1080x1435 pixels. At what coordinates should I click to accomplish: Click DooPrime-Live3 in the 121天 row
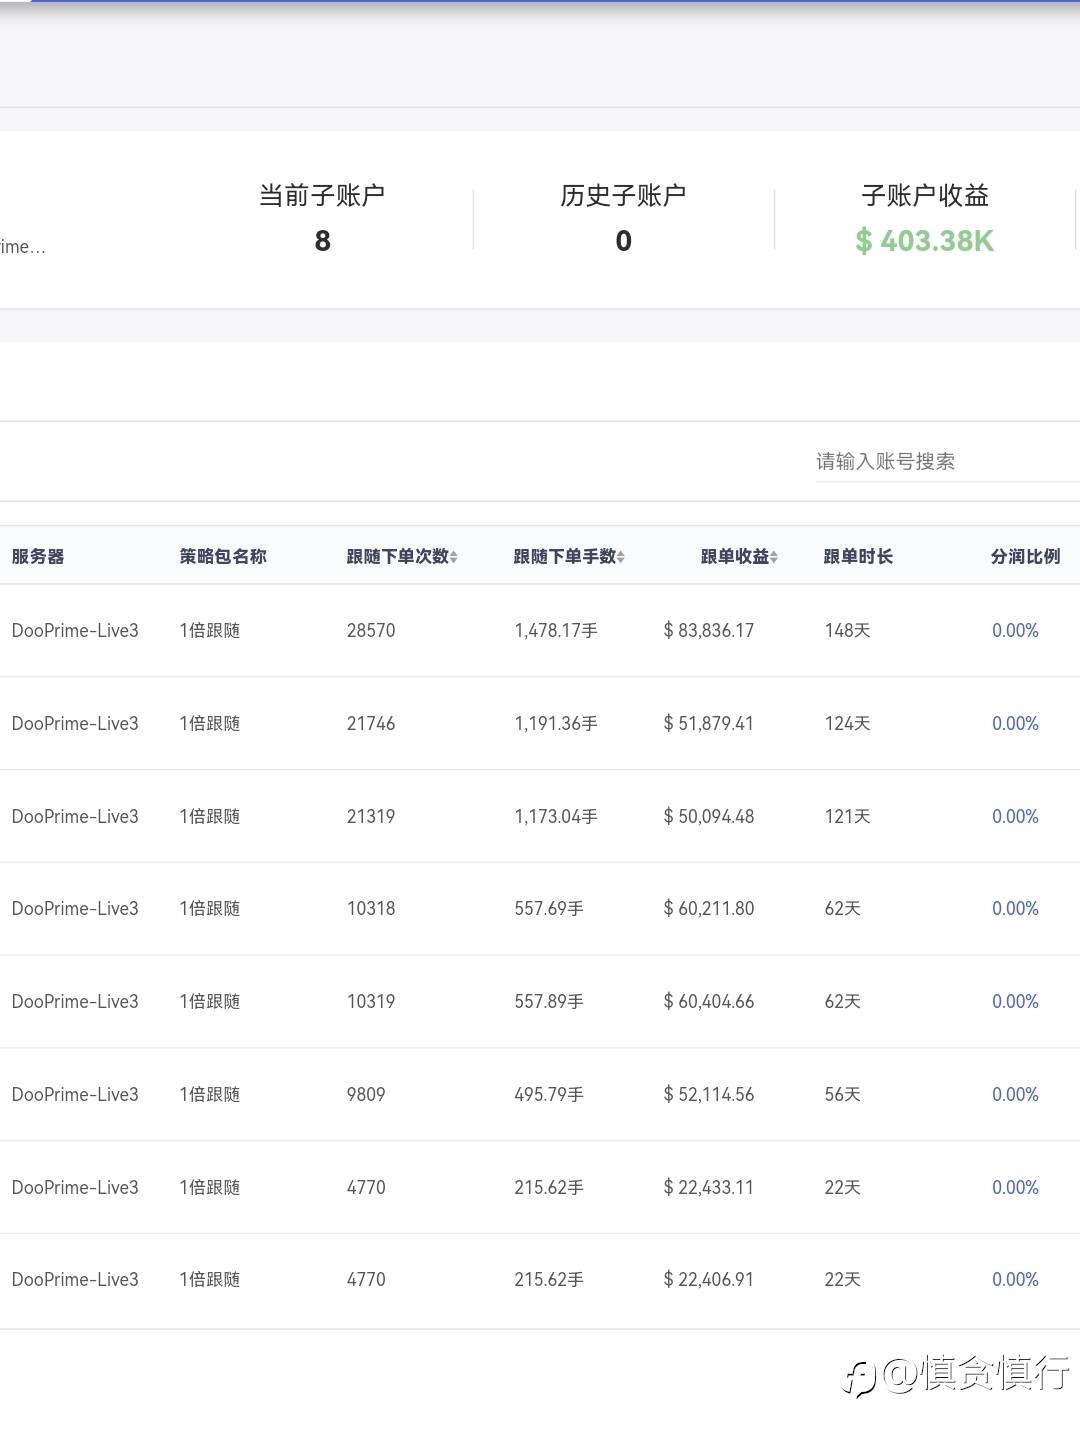coord(75,817)
